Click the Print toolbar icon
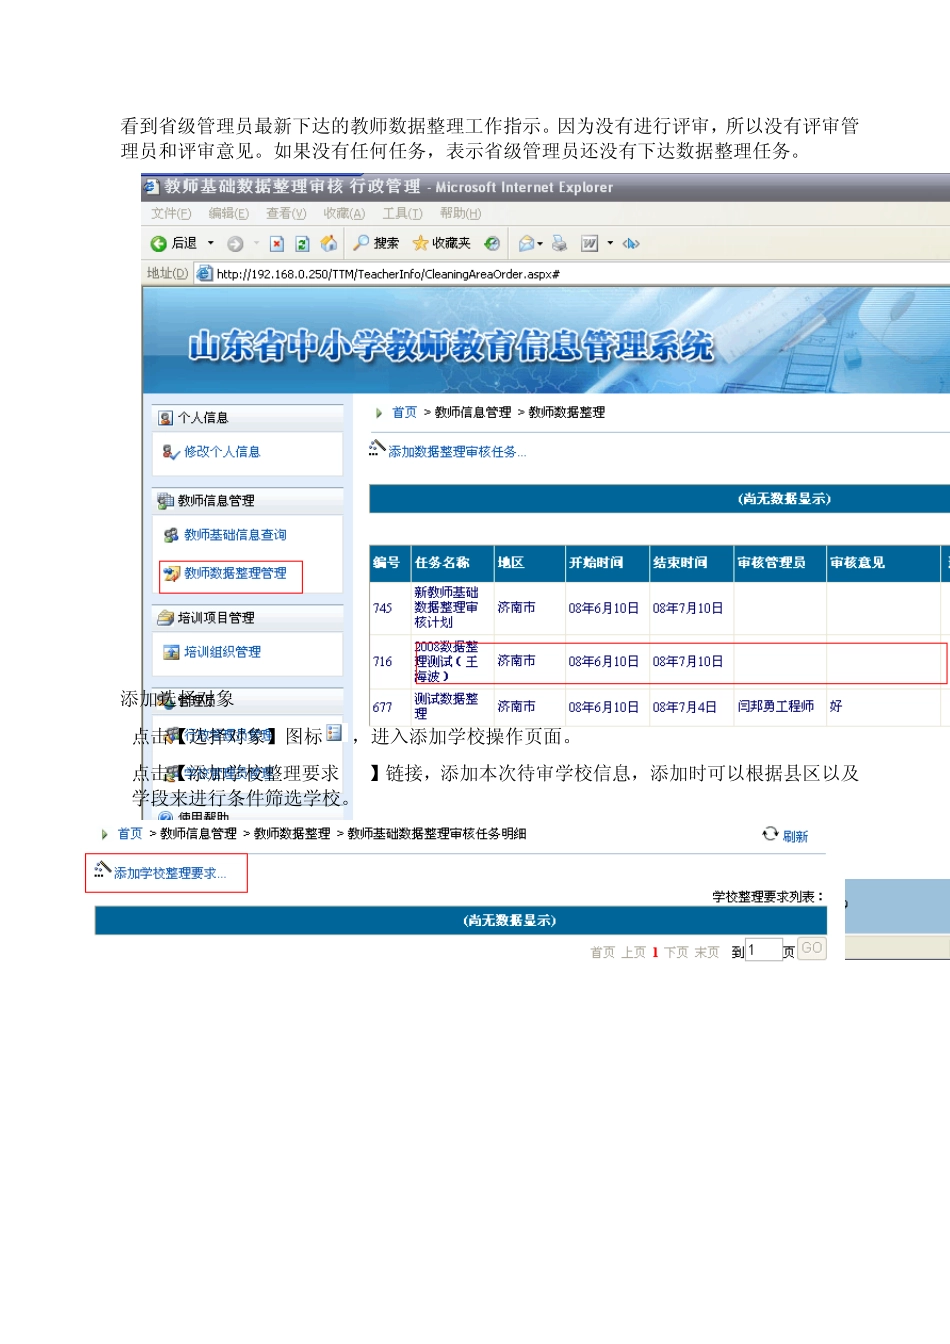950x1344 pixels. tap(559, 243)
